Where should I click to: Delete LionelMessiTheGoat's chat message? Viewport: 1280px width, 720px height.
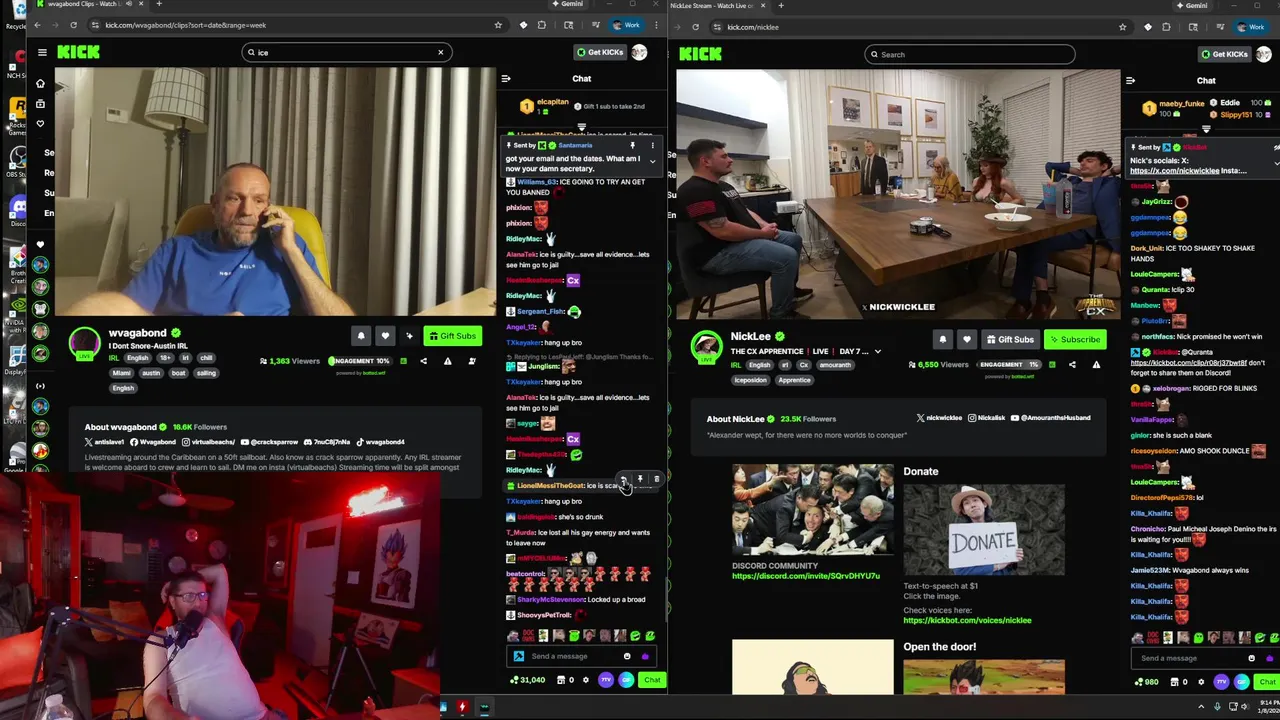[656, 480]
